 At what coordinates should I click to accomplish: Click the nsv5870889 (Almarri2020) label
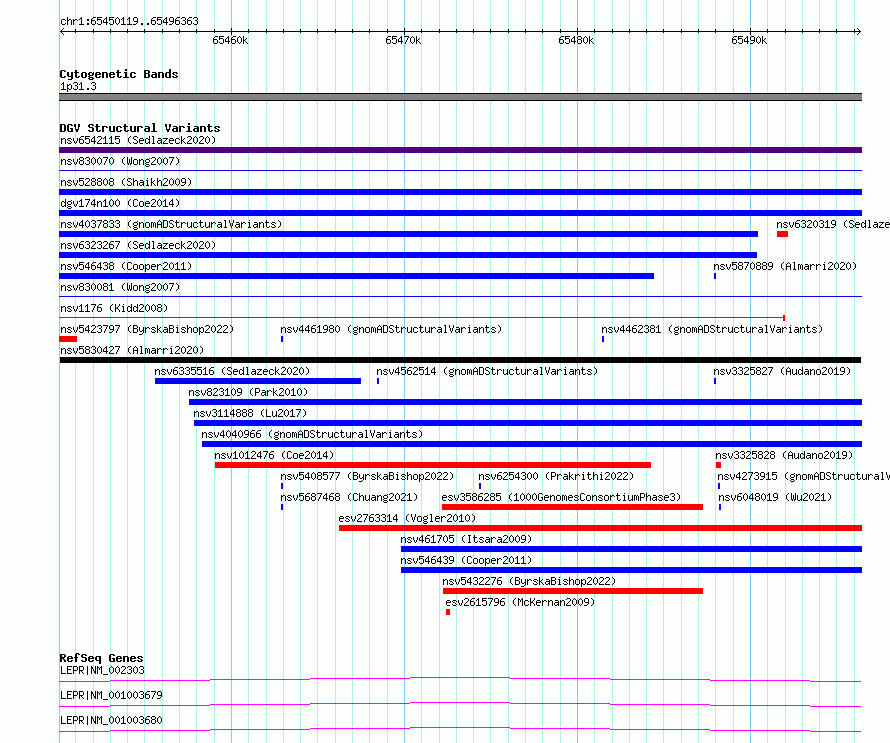[x=785, y=266]
